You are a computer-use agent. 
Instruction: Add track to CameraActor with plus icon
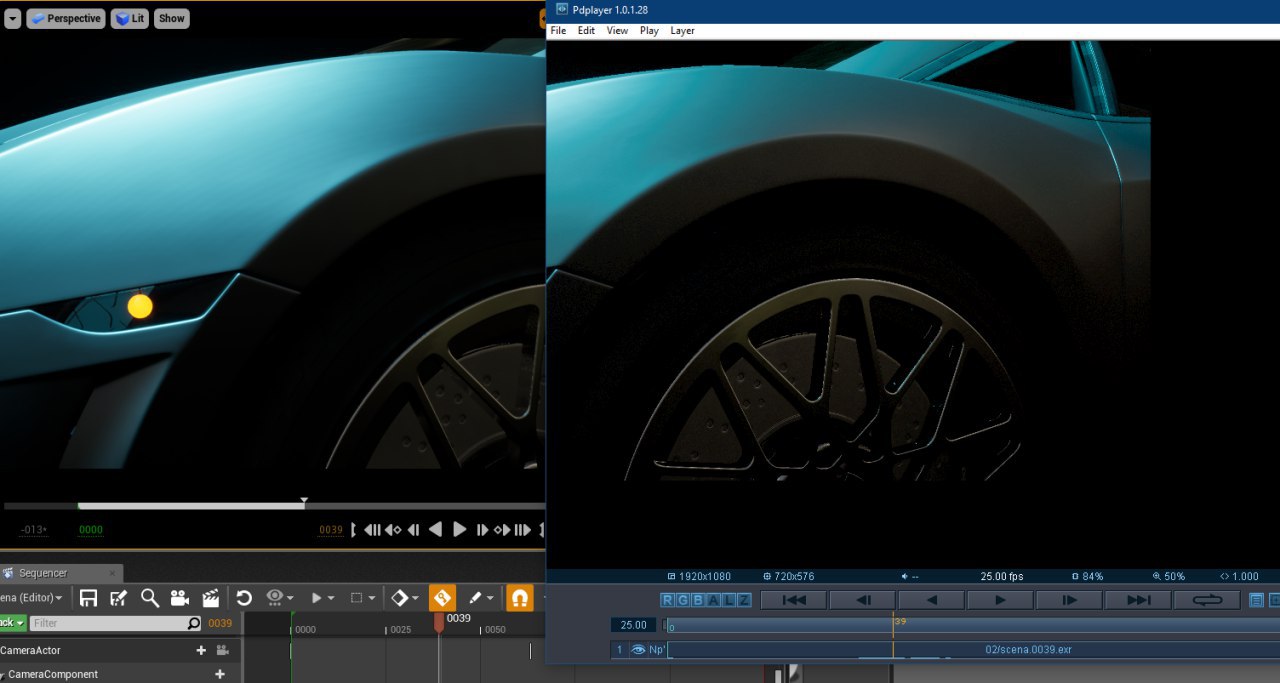[x=201, y=650]
